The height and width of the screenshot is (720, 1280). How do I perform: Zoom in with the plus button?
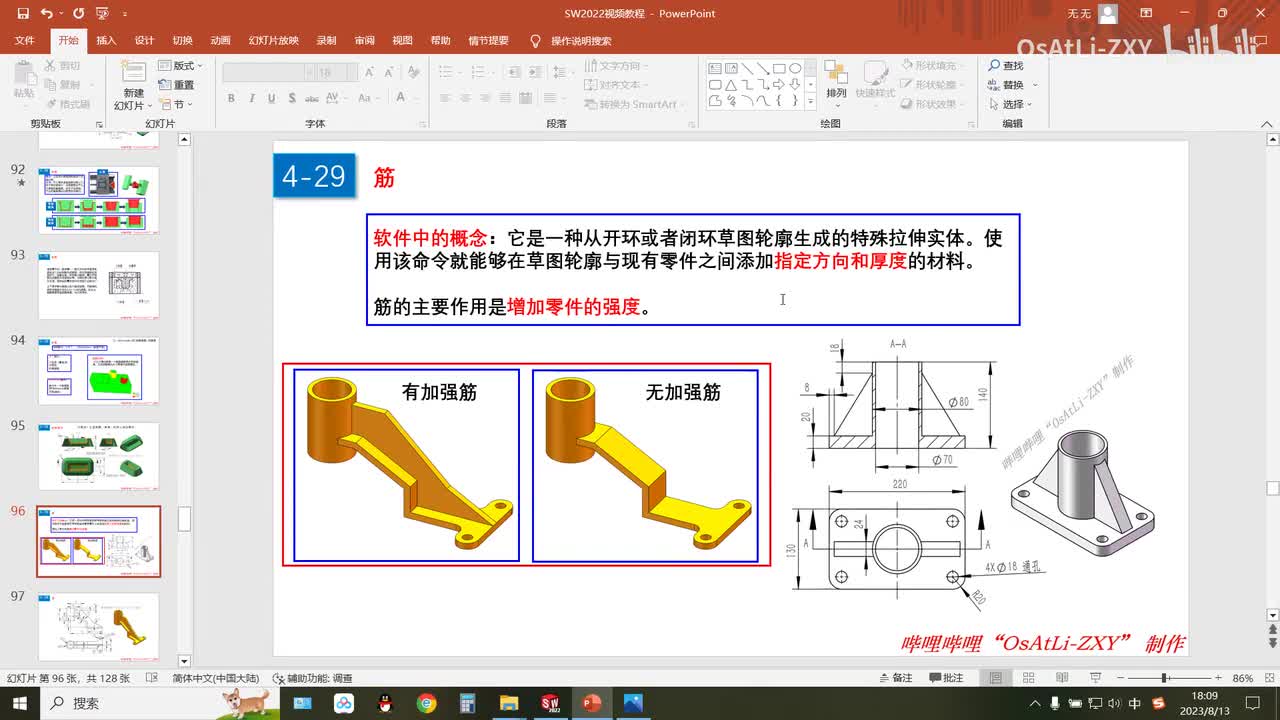(1218, 678)
